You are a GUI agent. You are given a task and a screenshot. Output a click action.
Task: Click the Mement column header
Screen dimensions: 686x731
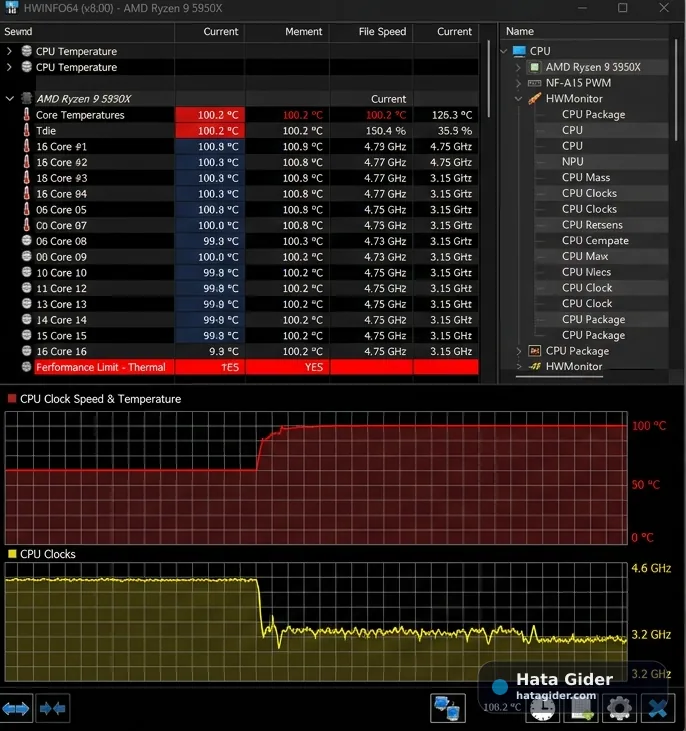pos(303,31)
